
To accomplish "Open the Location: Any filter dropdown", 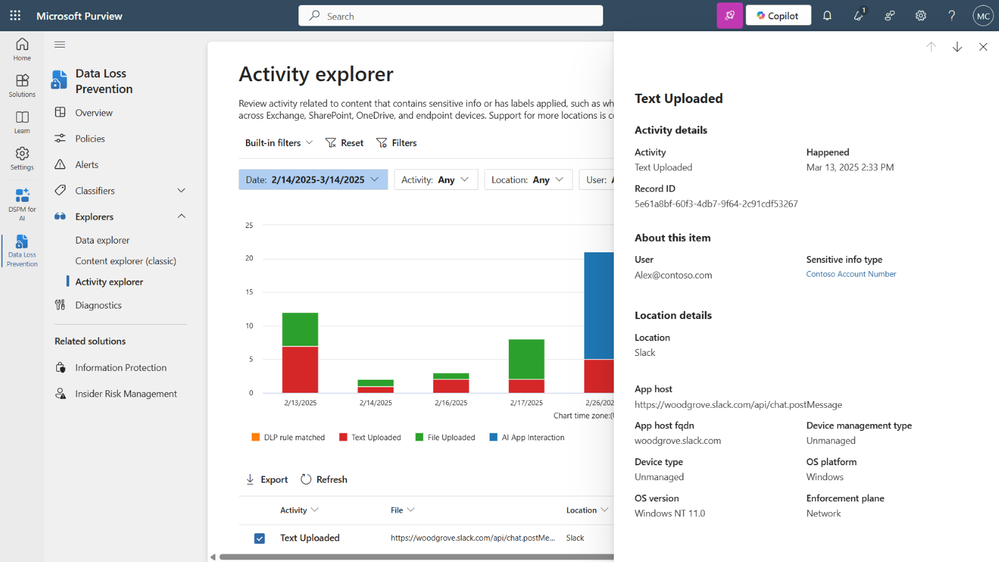I will 528,180.
